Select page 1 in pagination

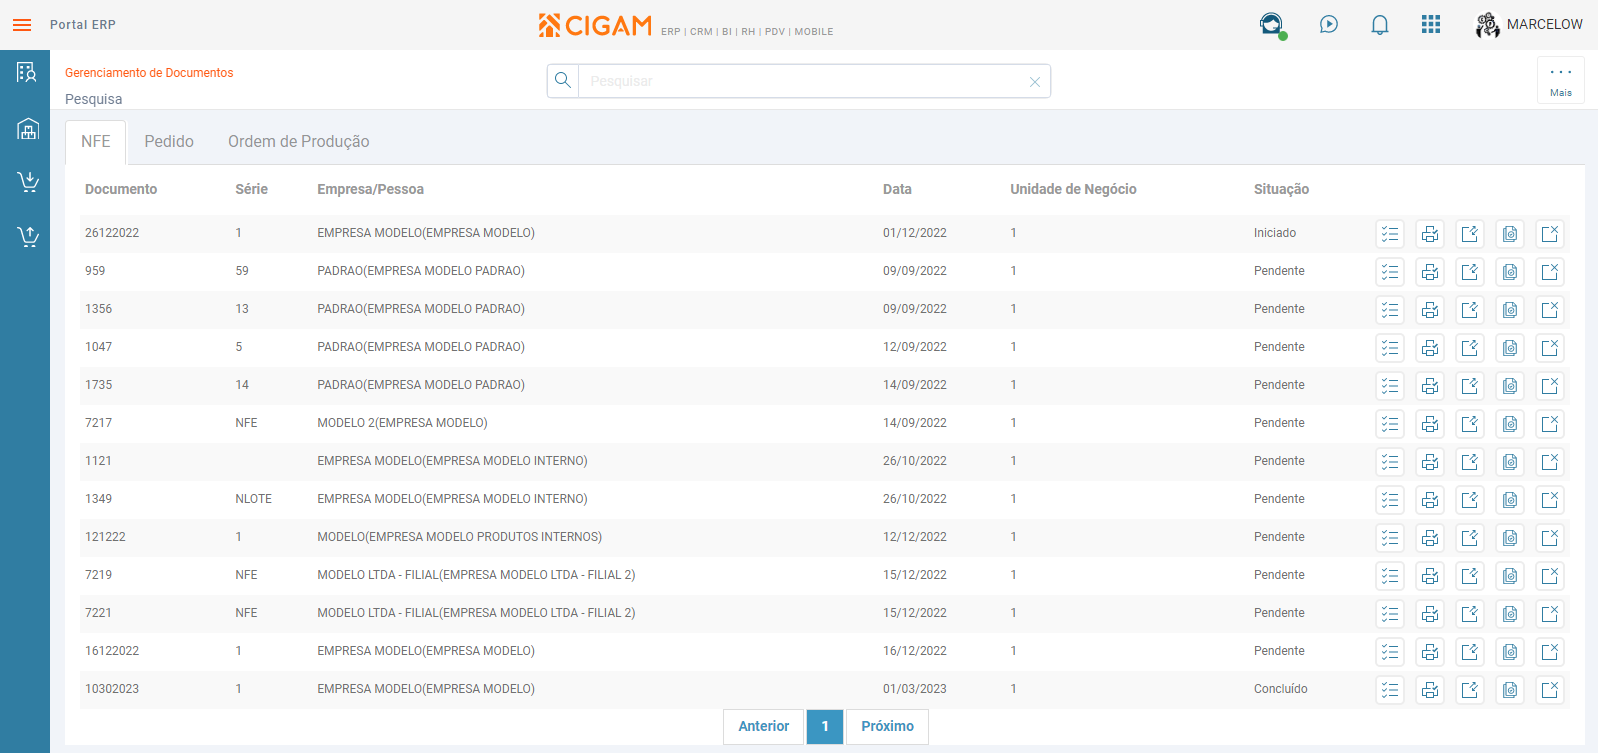click(825, 727)
